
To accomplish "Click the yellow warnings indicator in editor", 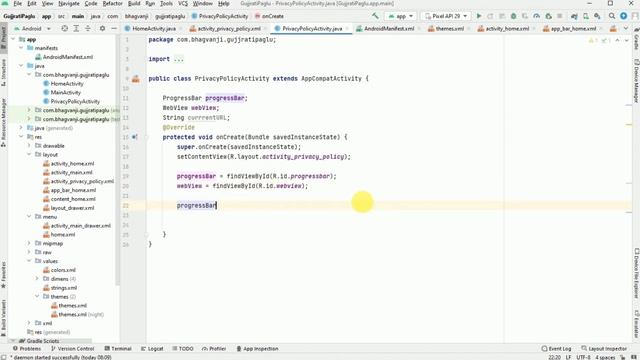I will [x=593, y=40].
